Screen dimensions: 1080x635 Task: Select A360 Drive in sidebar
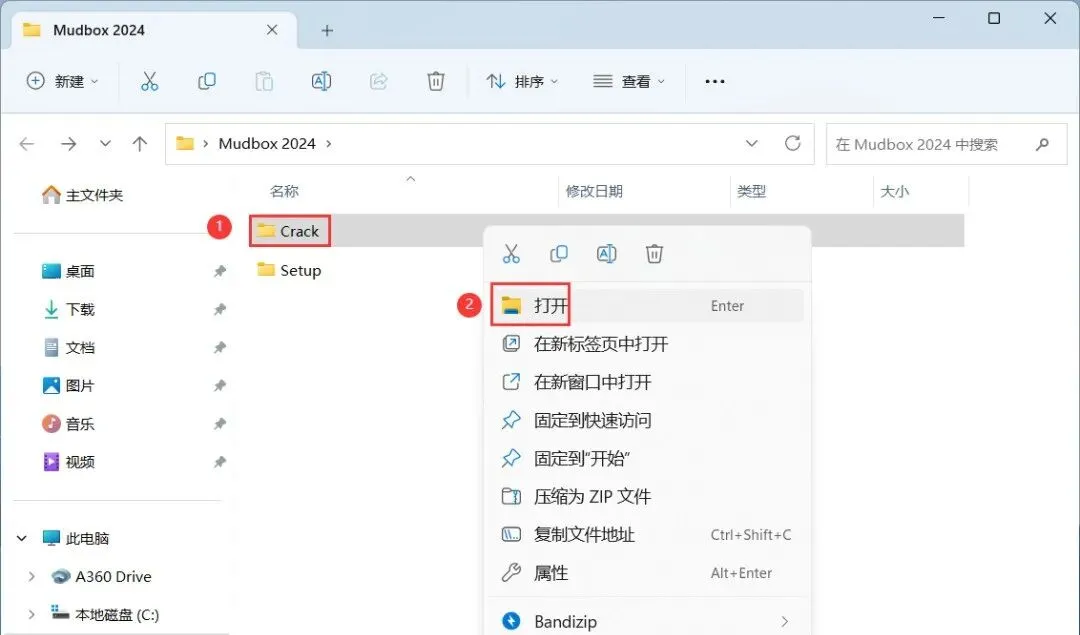(x=101, y=576)
